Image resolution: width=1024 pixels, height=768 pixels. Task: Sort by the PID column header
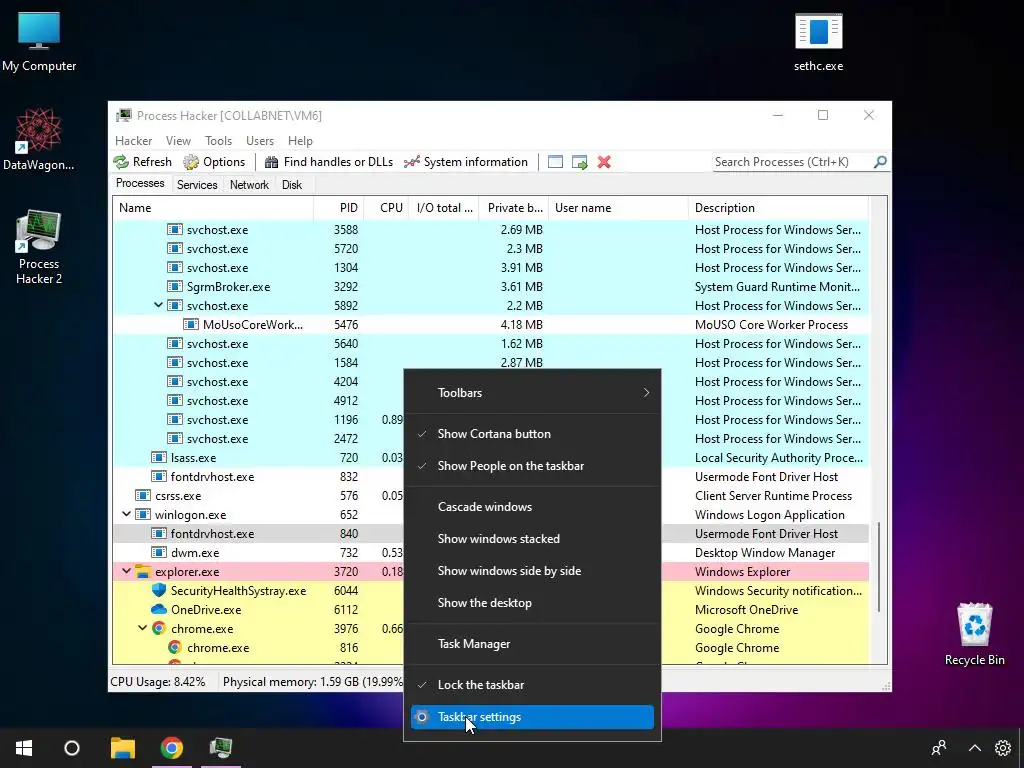tap(339, 208)
